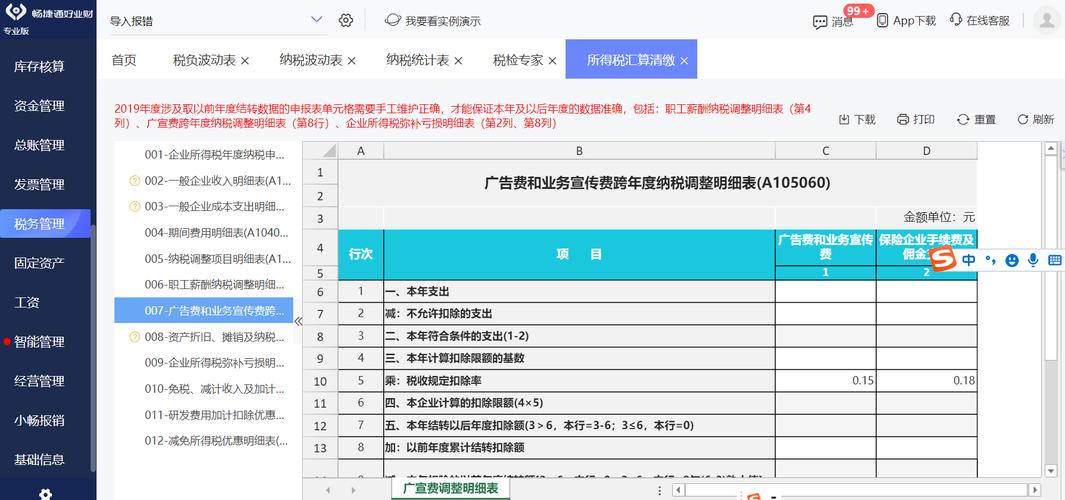1065x500 pixels.
Task: Open 经营管理 in the sidebar
Action: 39,381
